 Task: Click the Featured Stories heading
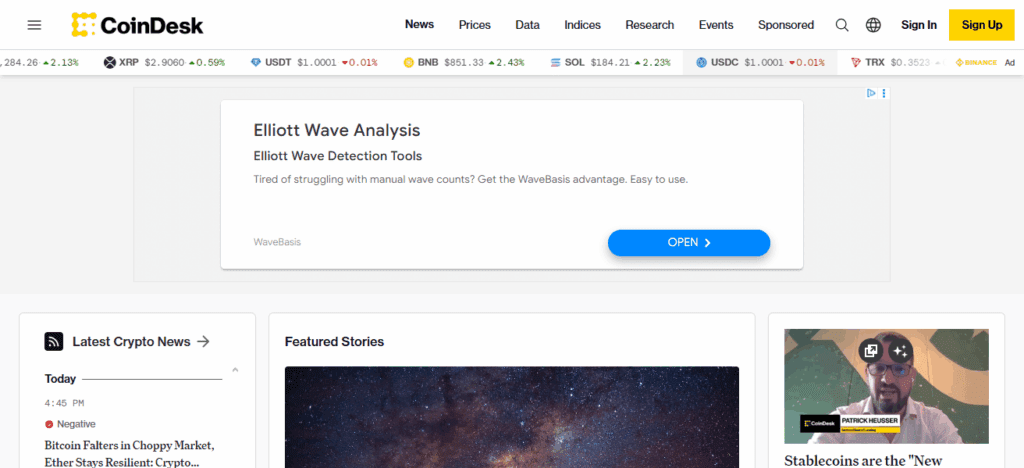coord(334,341)
